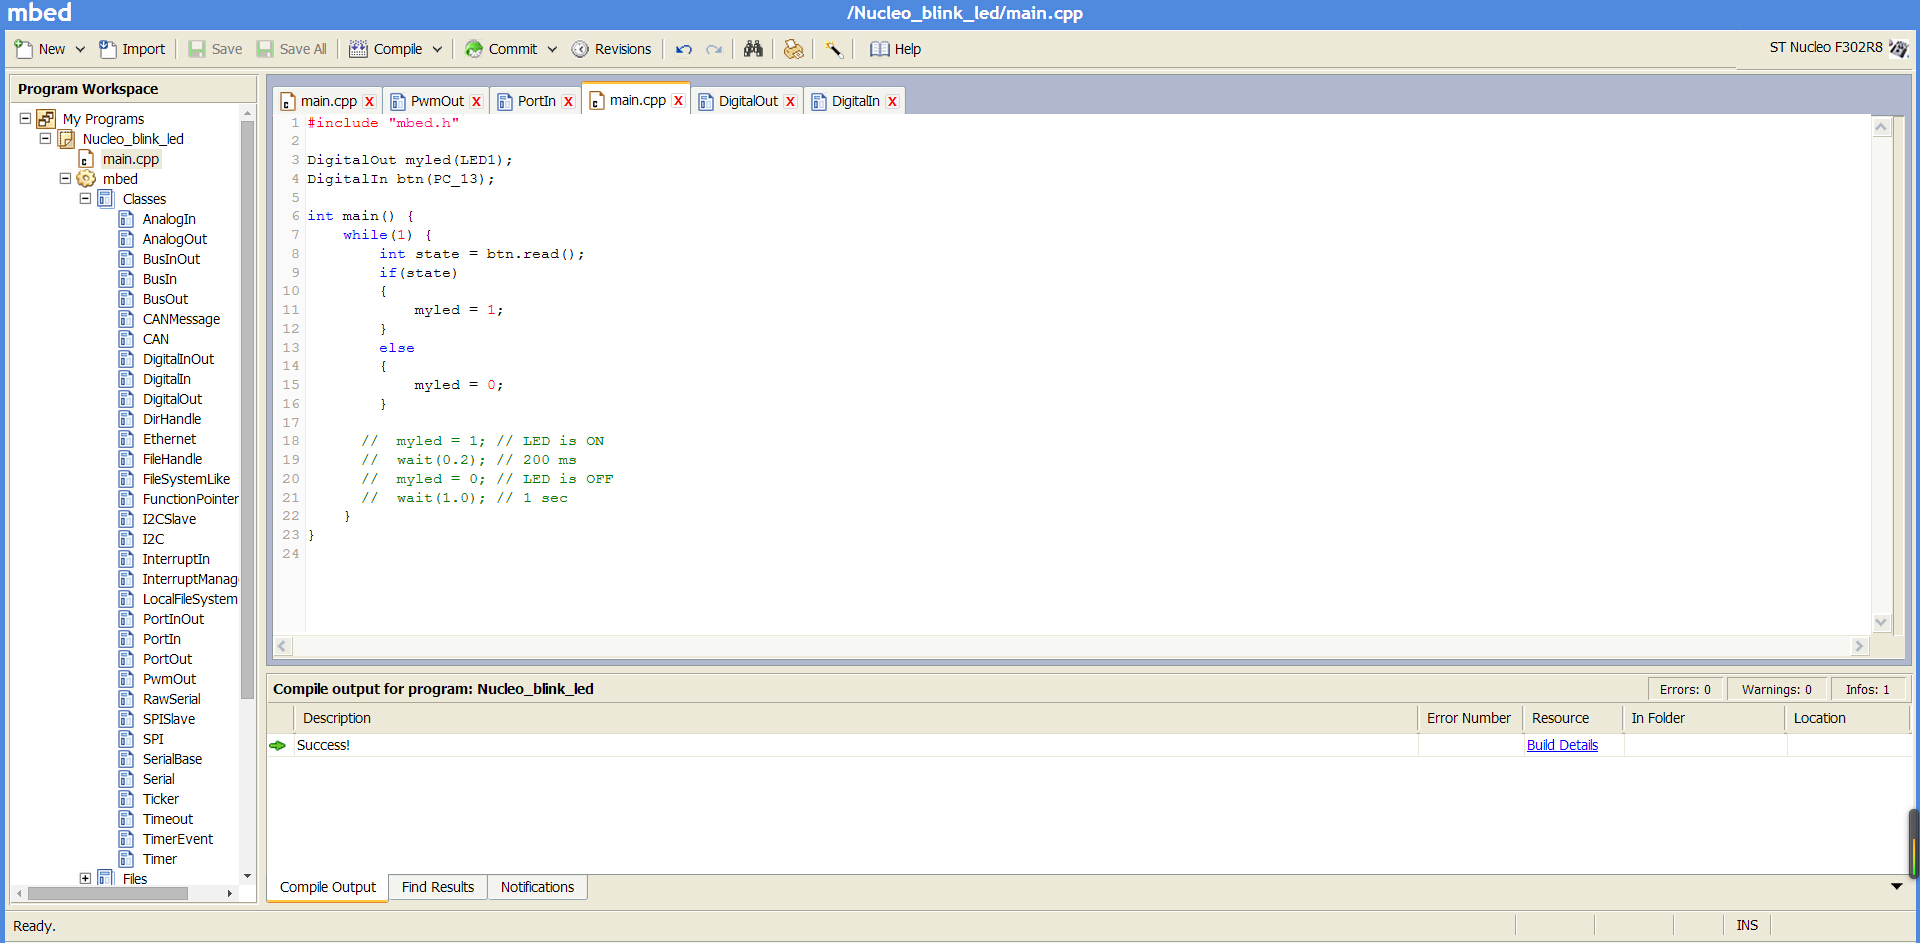1920x943 pixels.
Task: Switch to the Find Results tab
Action: click(438, 887)
